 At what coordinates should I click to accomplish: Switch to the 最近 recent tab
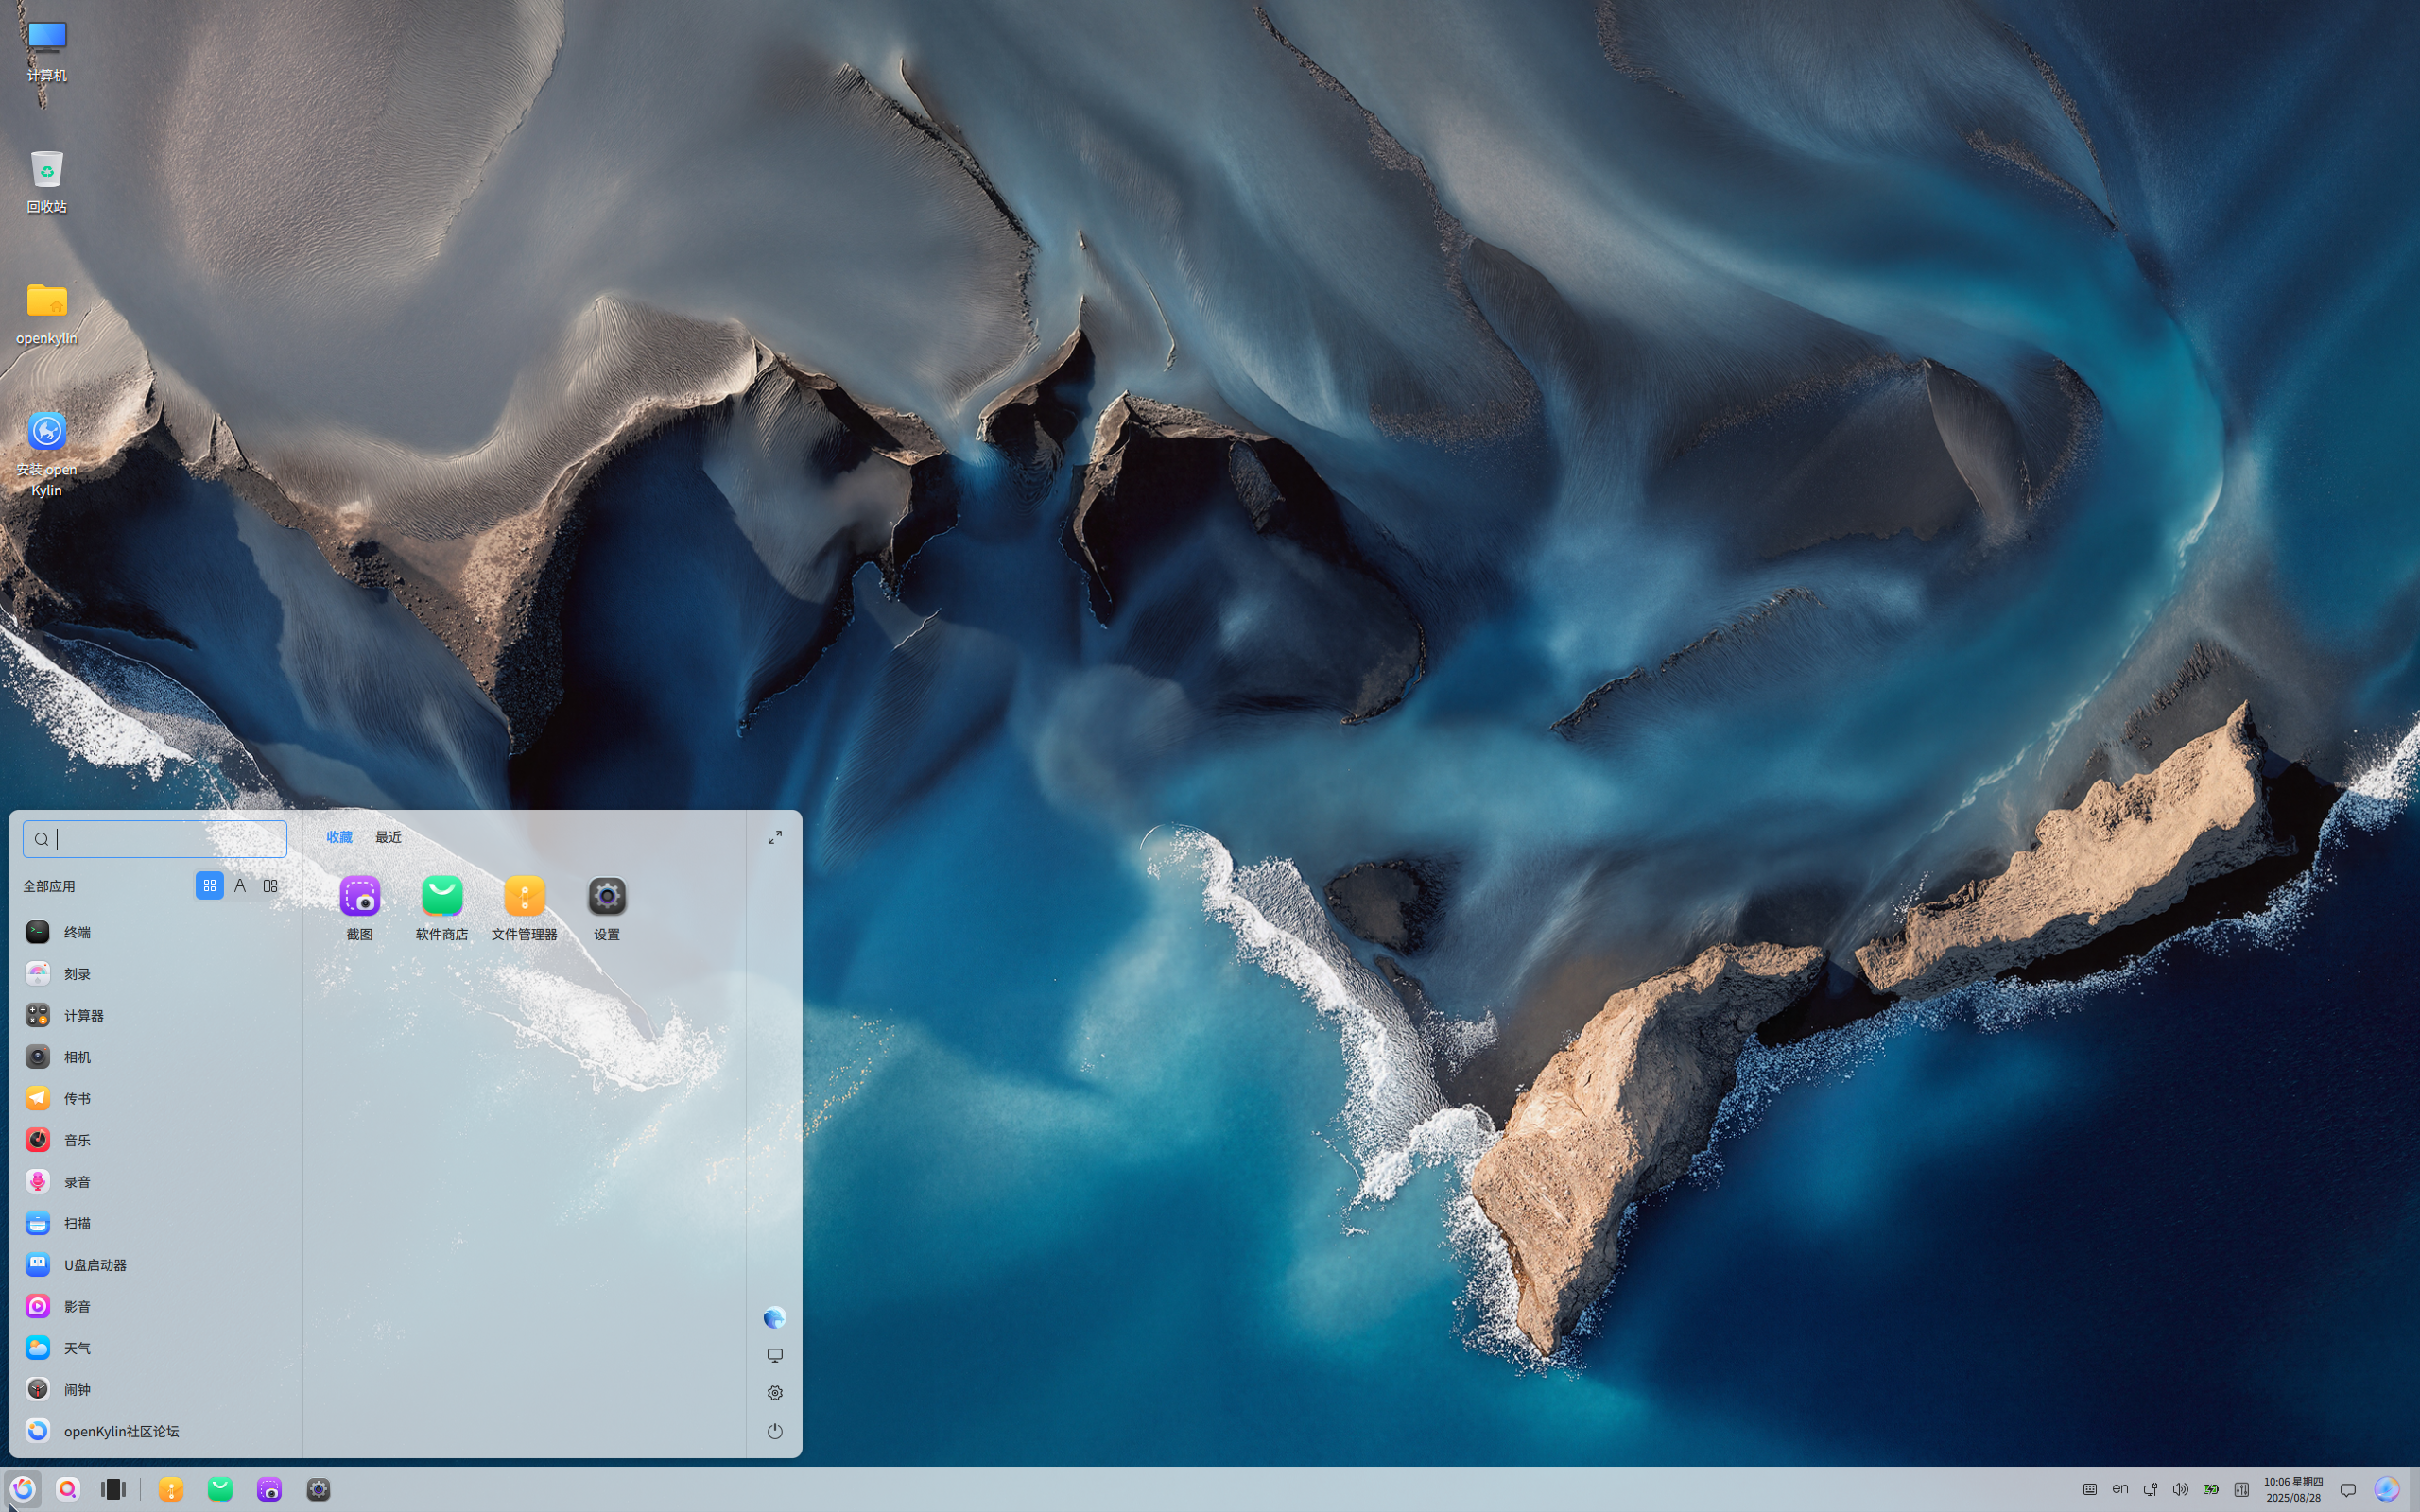(388, 837)
